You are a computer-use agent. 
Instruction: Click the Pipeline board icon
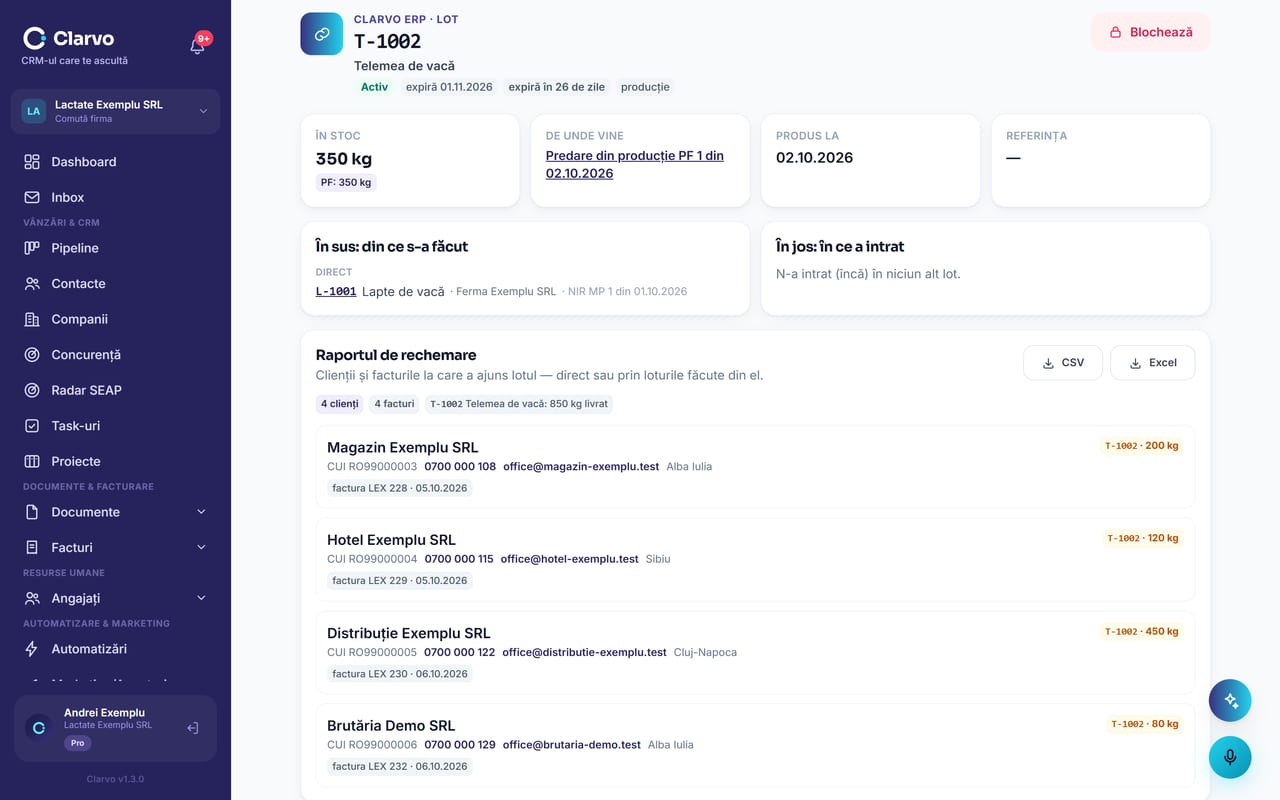click(32, 248)
